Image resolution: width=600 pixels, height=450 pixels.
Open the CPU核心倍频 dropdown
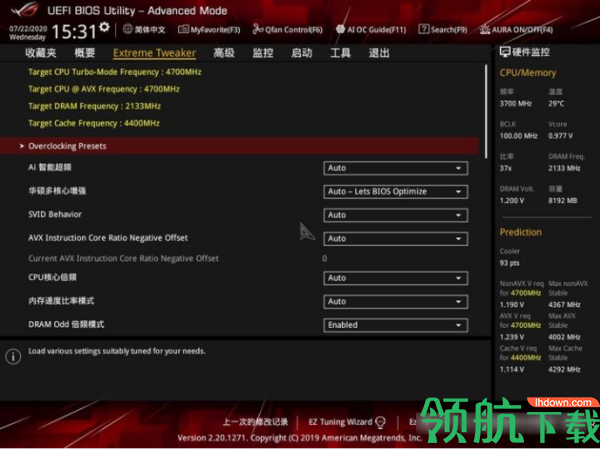[x=395, y=278]
